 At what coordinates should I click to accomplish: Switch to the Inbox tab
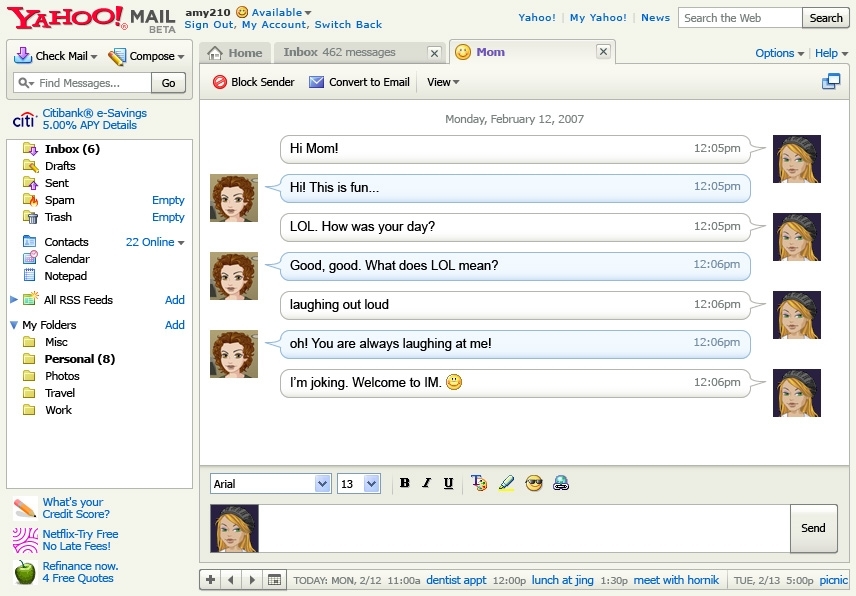339,53
